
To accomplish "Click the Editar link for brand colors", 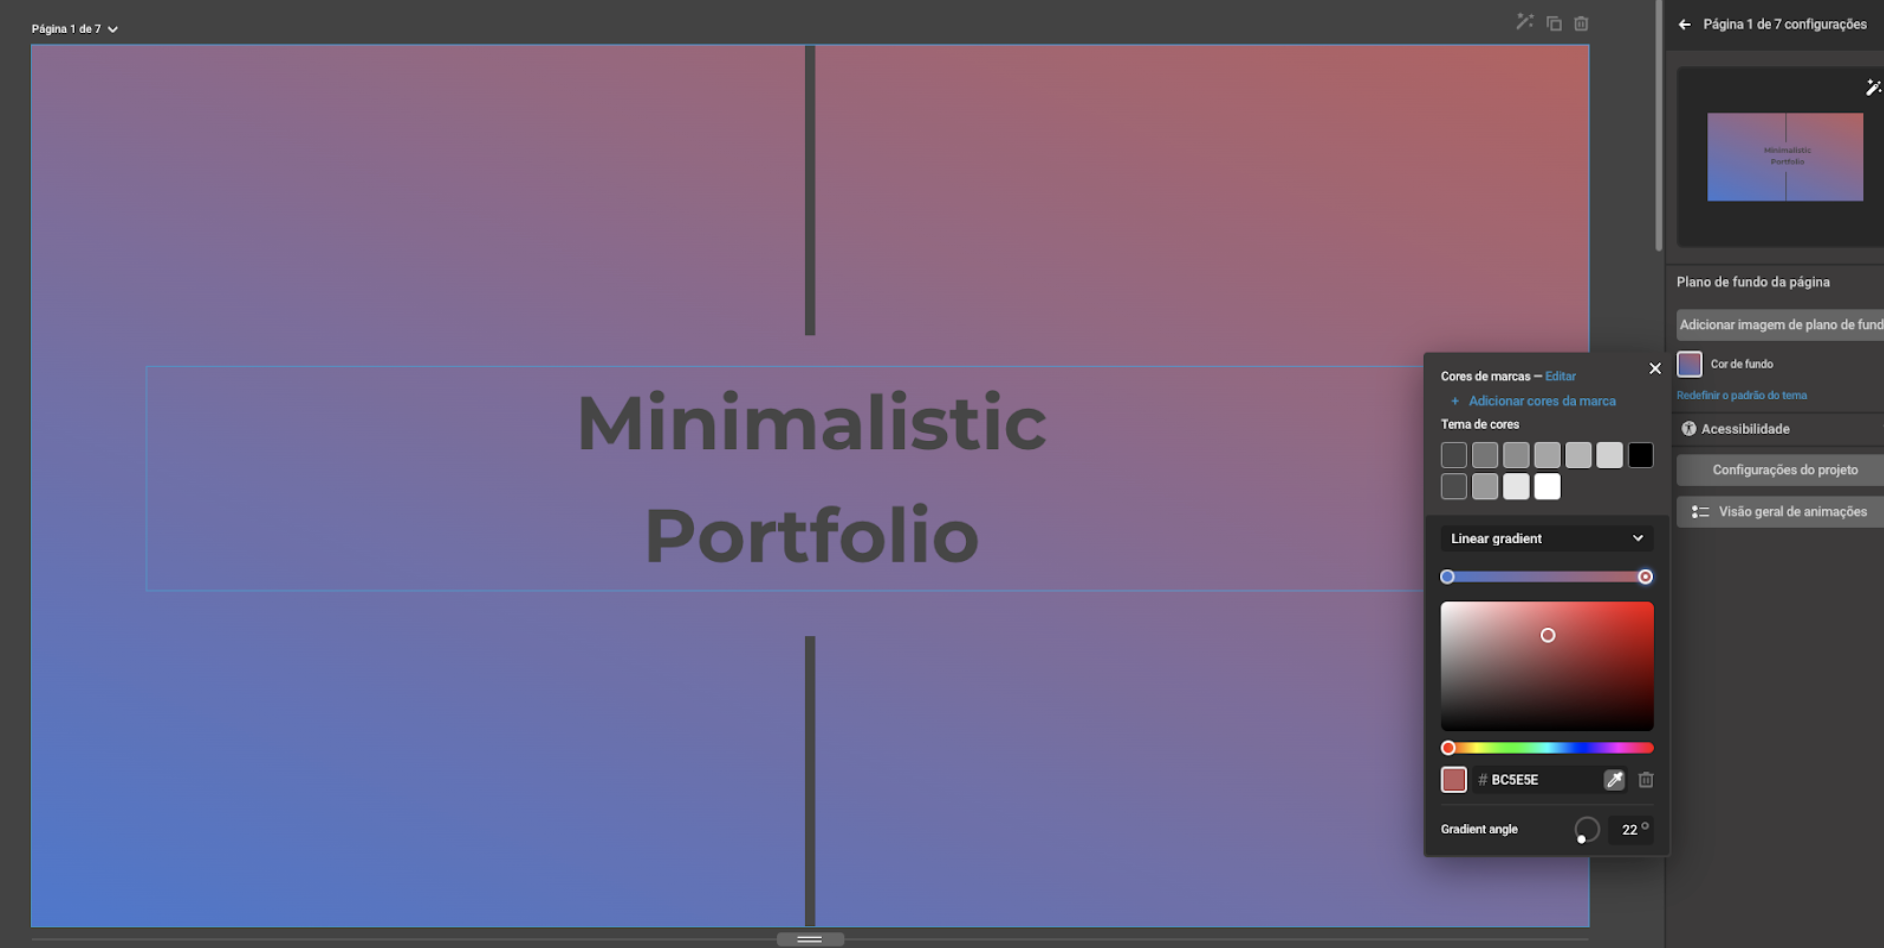I will coord(1560,376).
